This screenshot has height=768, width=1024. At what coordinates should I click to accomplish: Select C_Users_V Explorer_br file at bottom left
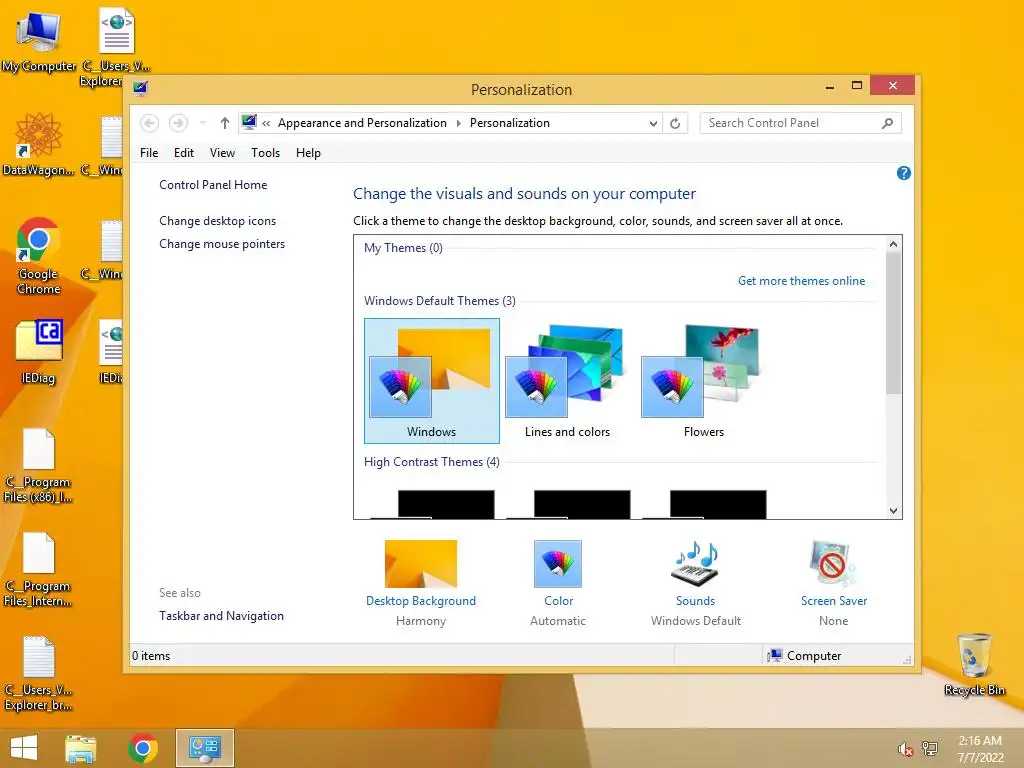[39, 674]
